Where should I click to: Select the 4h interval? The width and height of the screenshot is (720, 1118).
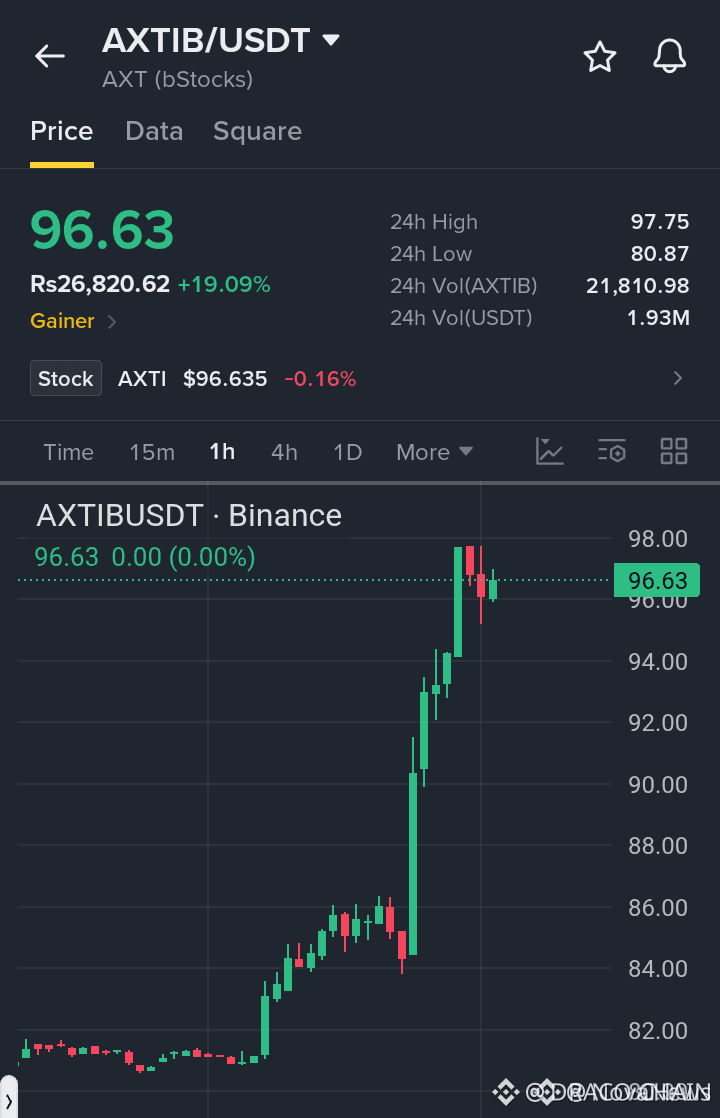tap(284, 452)
